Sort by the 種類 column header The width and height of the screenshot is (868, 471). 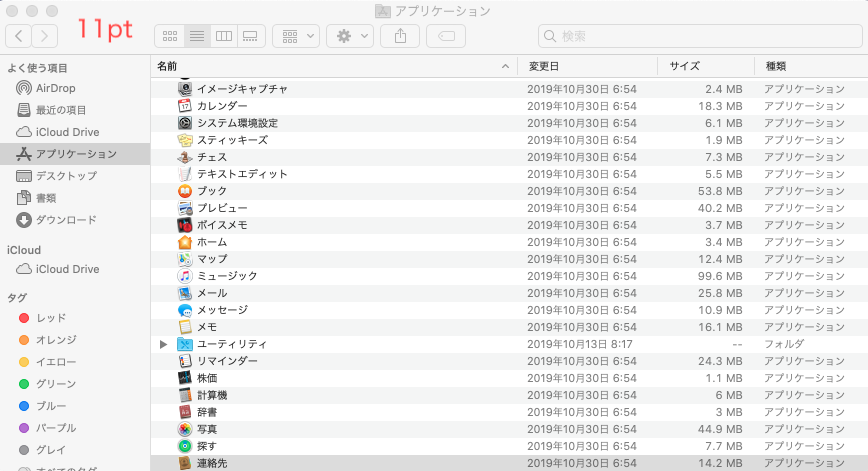(x=811, y=66)
